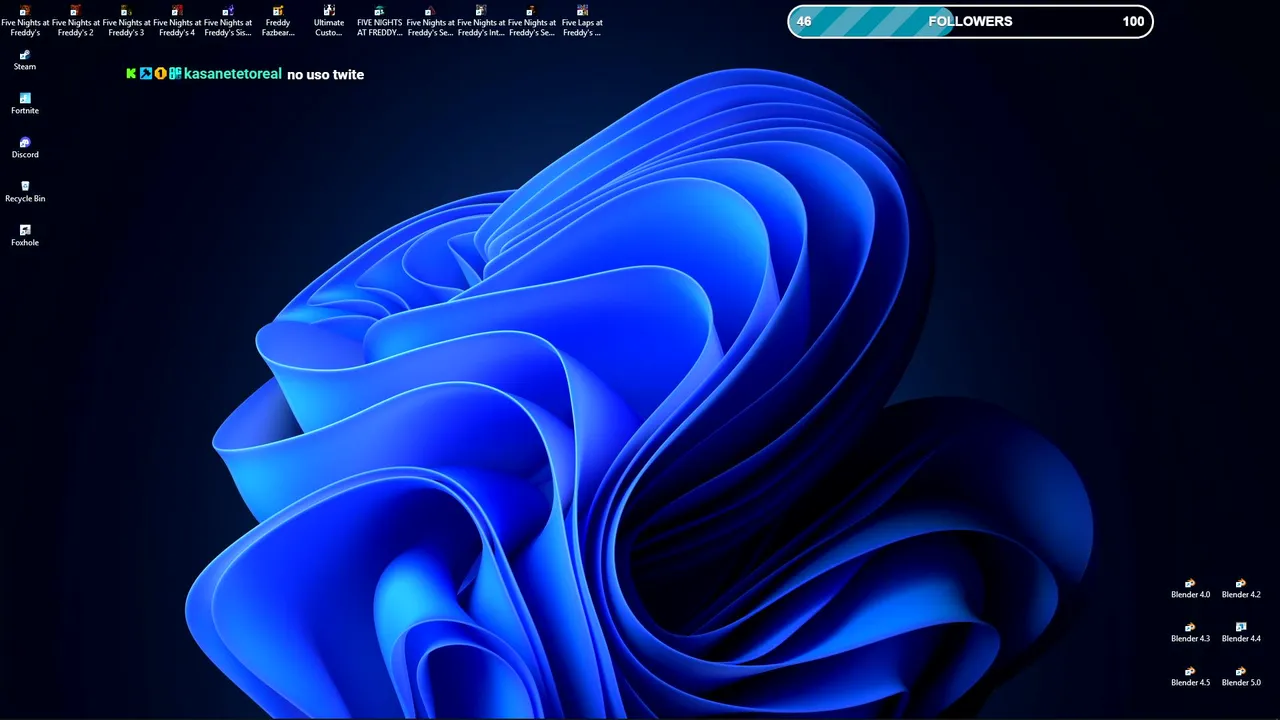Click the orange number 1 chat badge
This screenshot has width=1280, height=720.
(160, 74)
